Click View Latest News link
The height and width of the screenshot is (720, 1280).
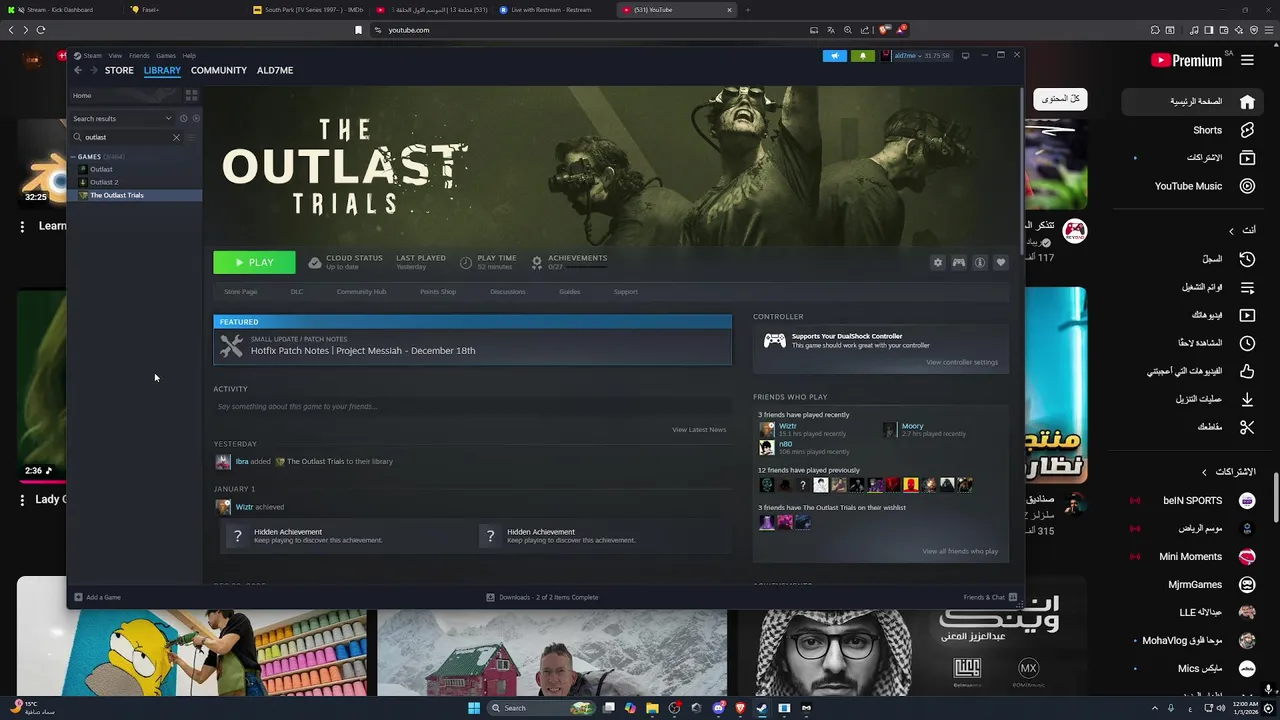click(x=699, y=430)
